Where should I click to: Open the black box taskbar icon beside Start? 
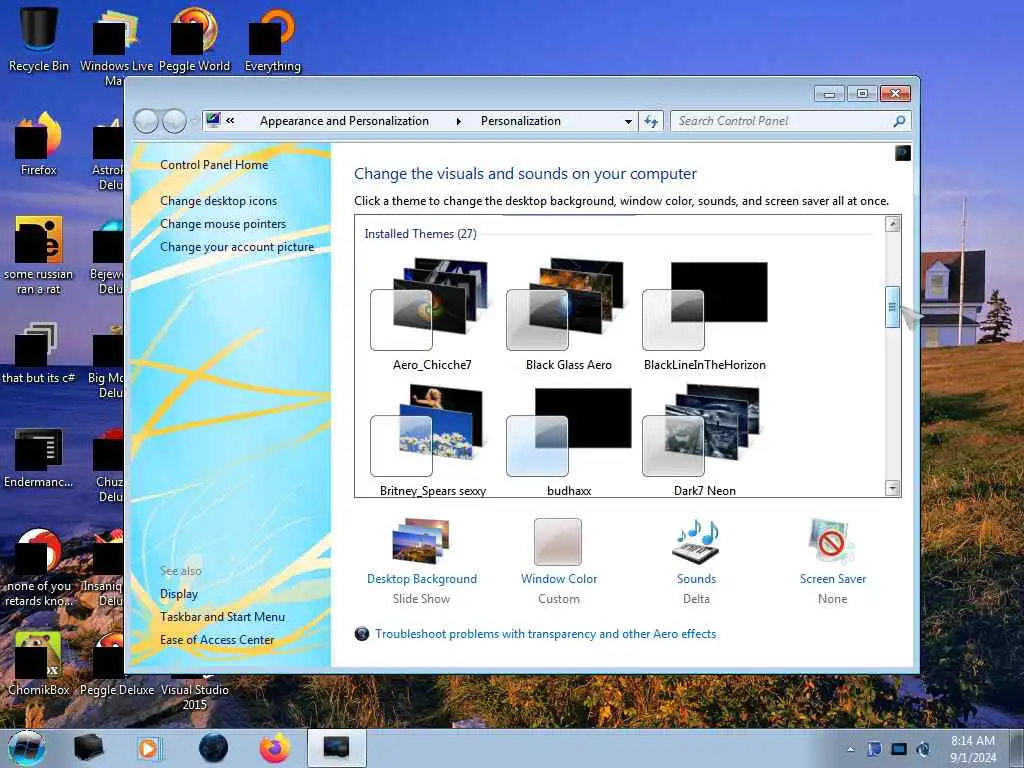pyautogui.click(x=89, y=748)
